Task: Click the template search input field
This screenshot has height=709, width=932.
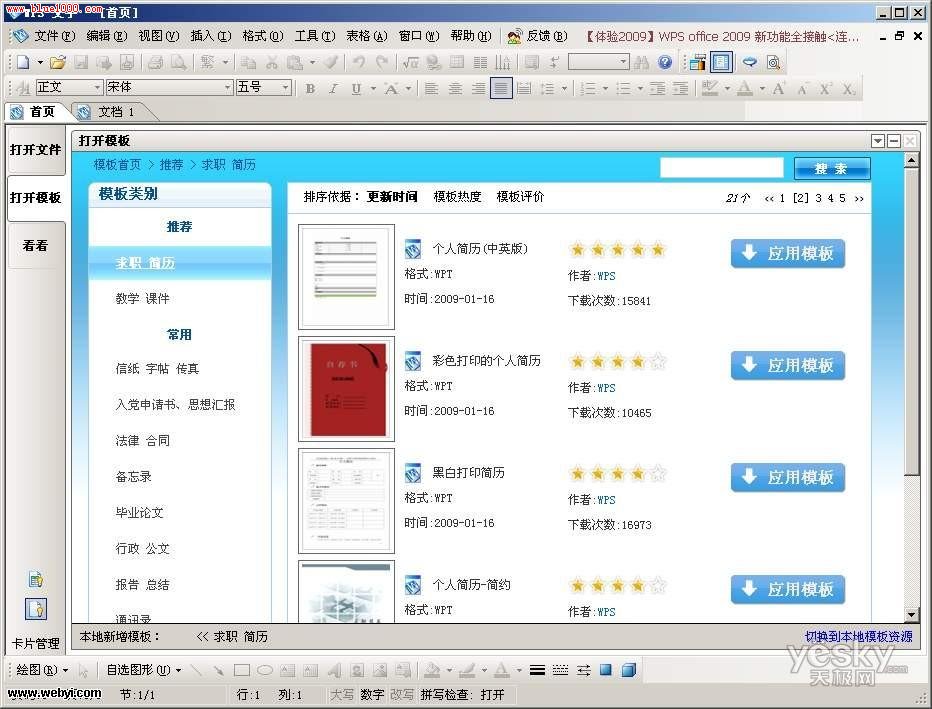Action: pyautogui.click(x=721, y=168)
